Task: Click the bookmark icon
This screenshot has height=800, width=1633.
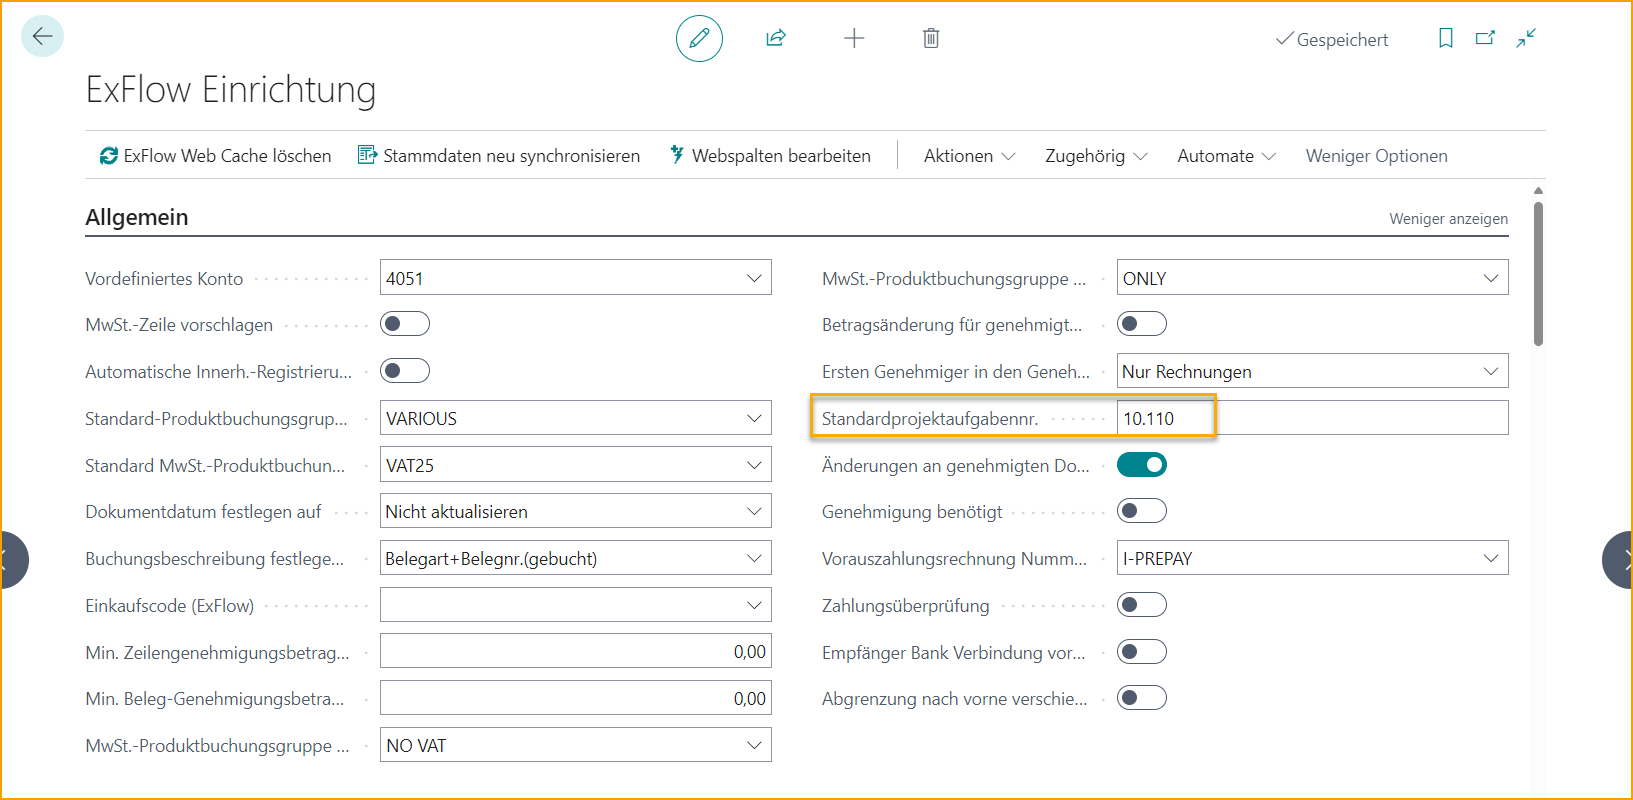Action: tap(1445, 39)
